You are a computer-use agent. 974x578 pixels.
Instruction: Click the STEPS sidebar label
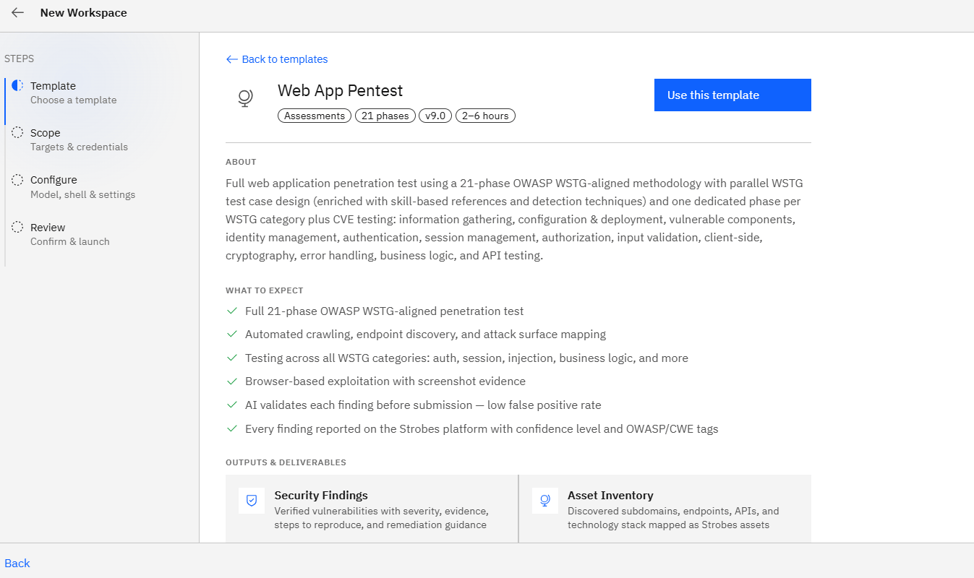pyautogui.click(x=19, y=58)
